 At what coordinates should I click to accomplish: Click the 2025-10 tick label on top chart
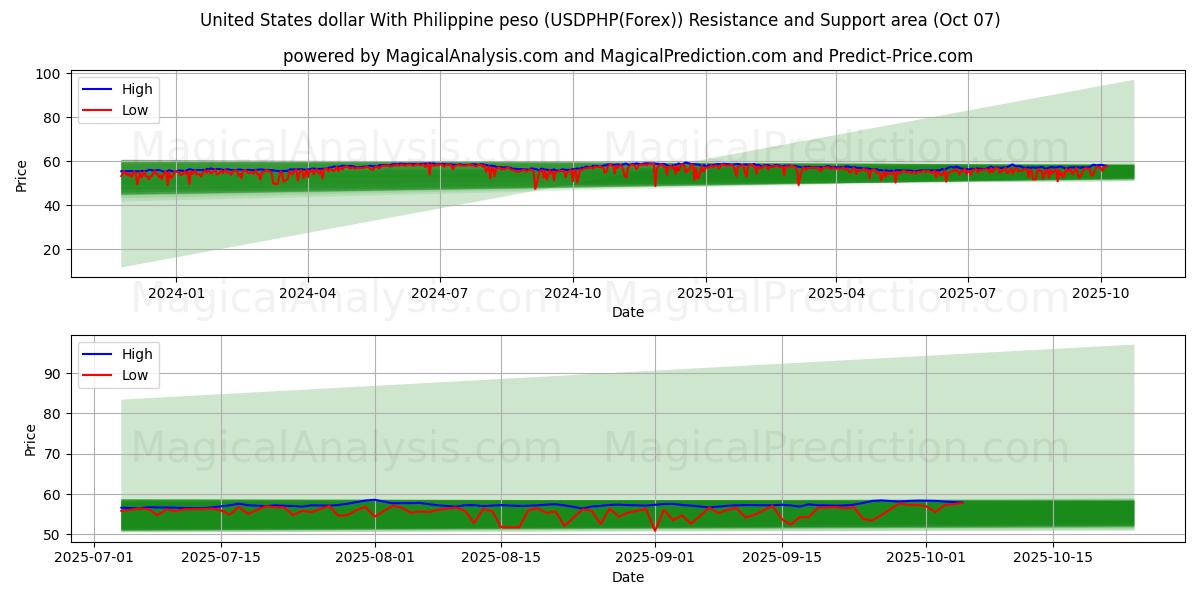point(1101,293)
